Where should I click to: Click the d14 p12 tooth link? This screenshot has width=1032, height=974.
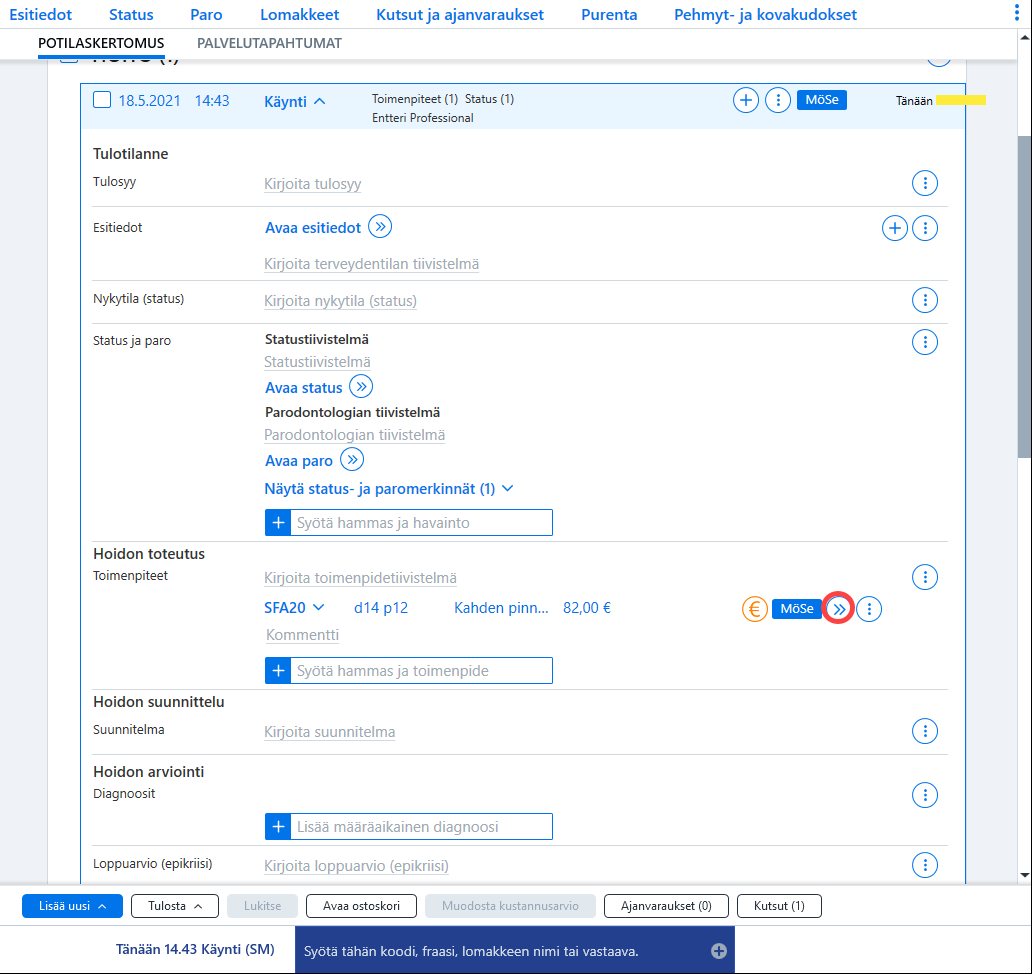381,607
